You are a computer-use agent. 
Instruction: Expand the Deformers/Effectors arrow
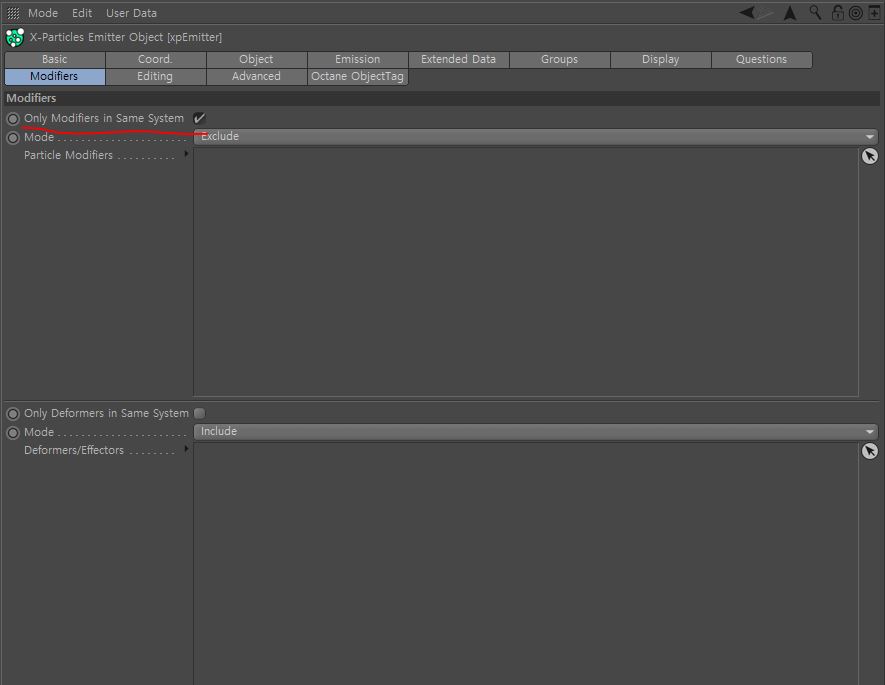click(x=186, y=449)
